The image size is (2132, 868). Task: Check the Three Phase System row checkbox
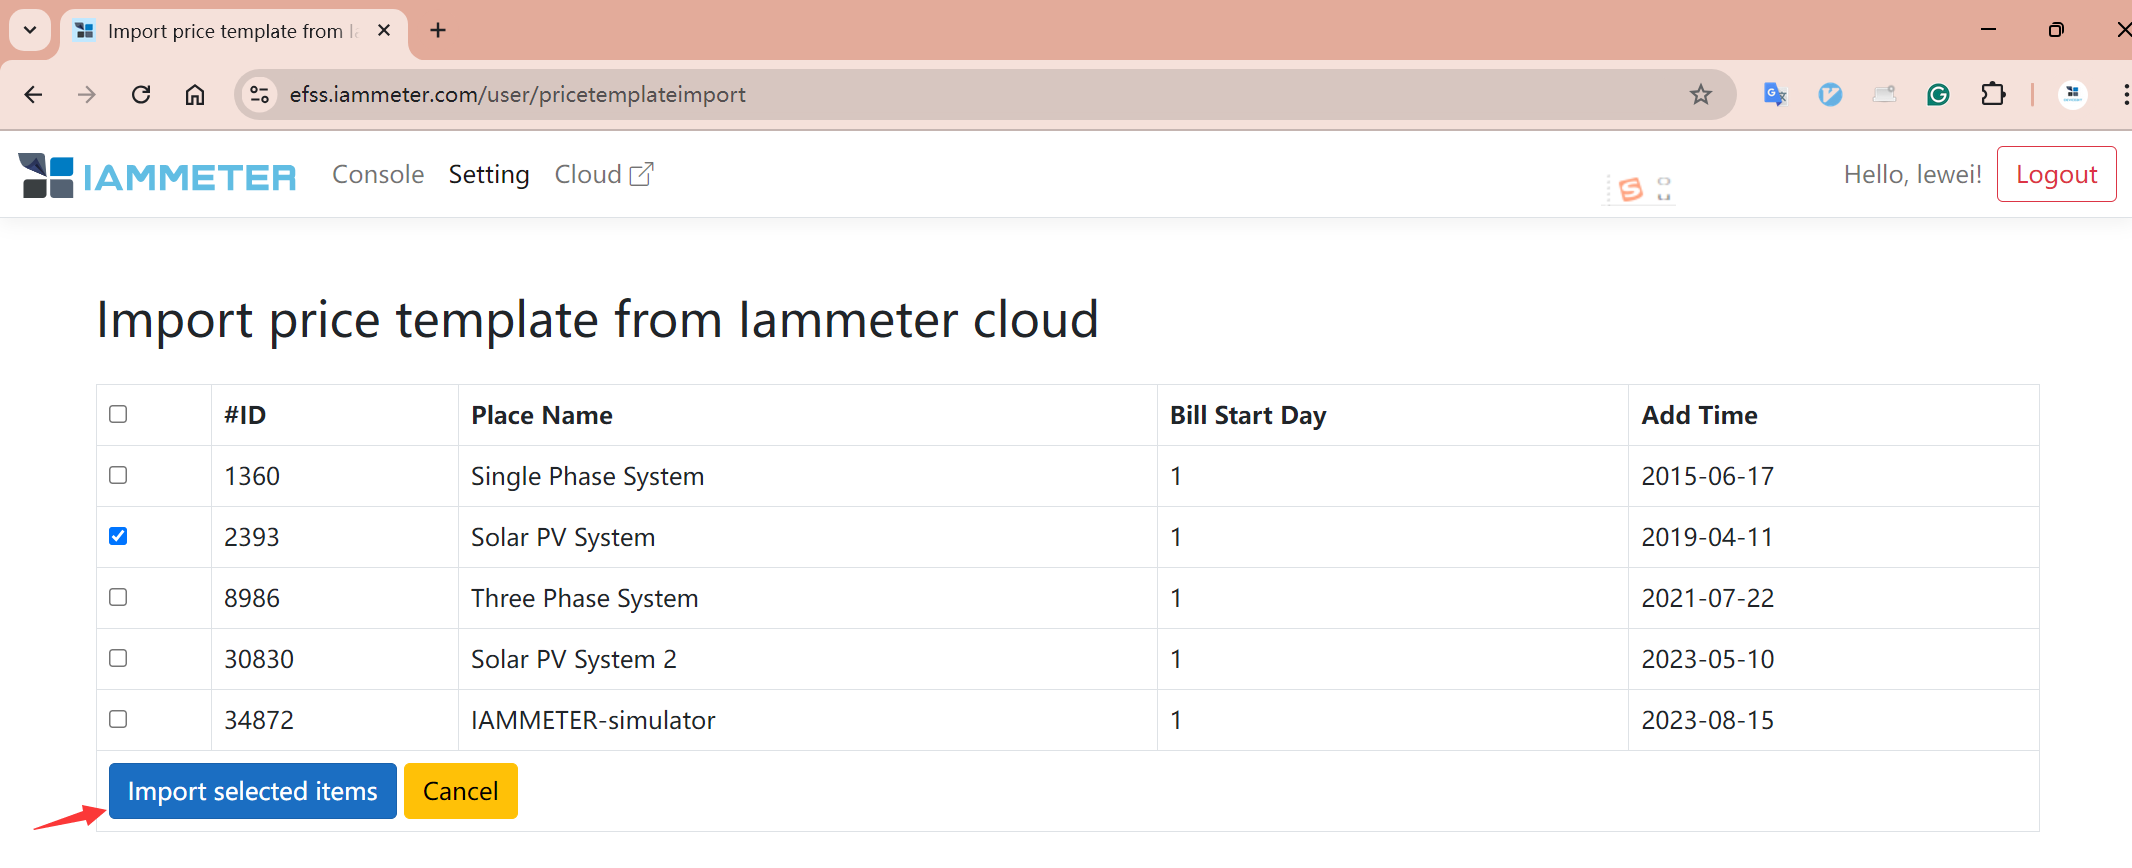tap(118, 597)
